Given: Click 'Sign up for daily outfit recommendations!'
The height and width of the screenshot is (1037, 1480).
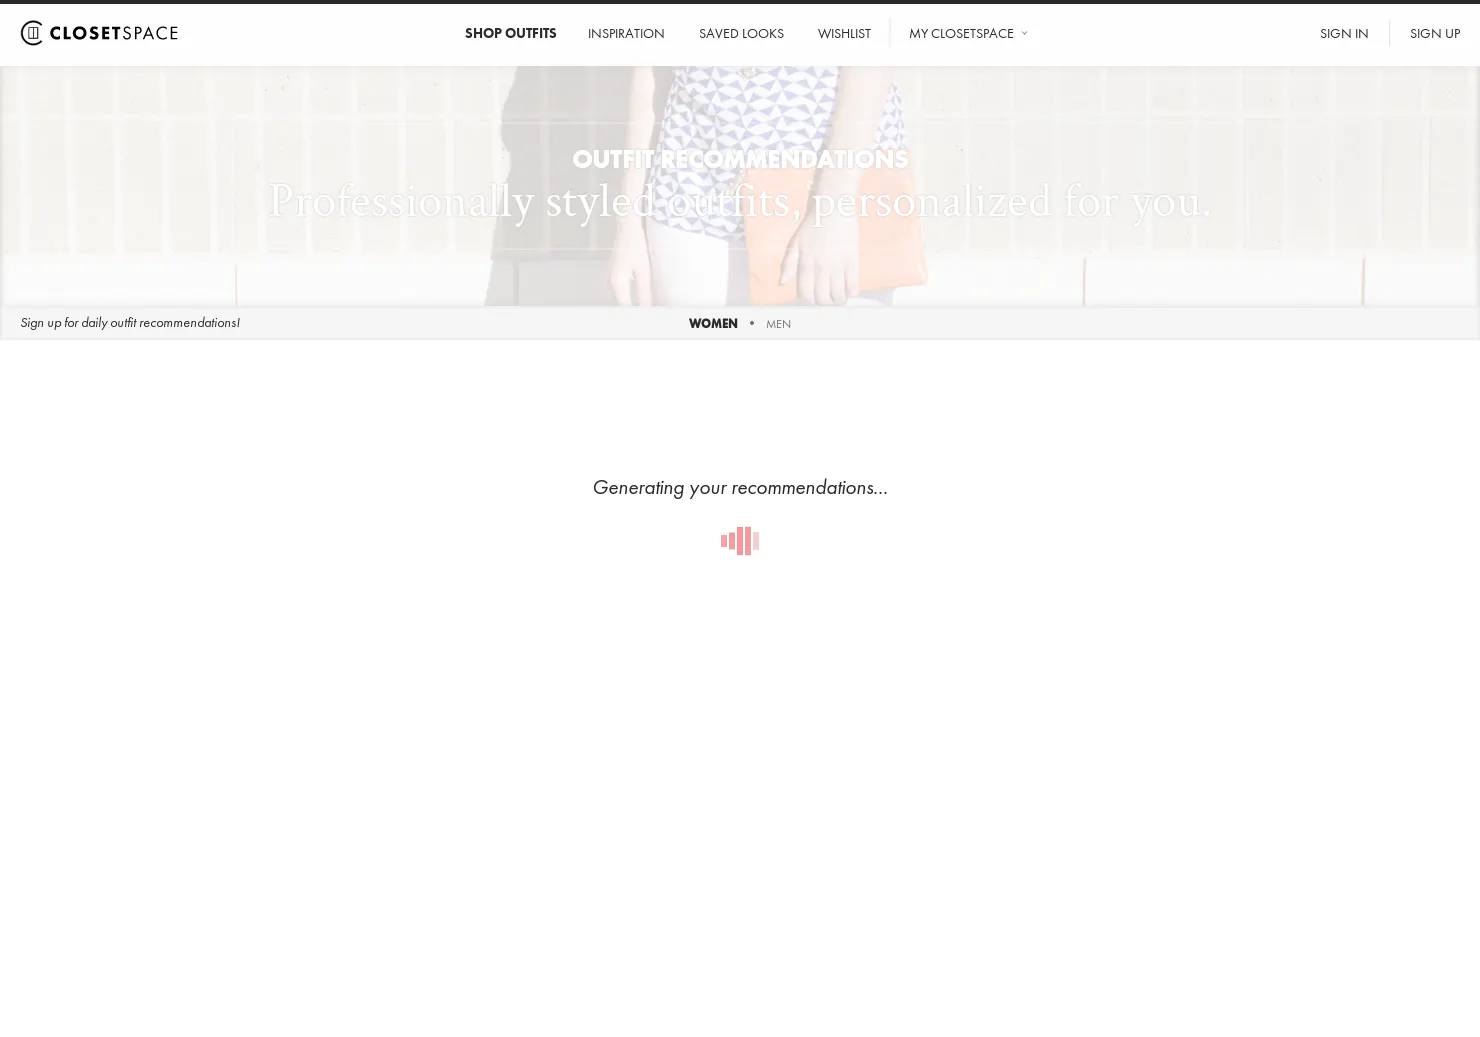Looking at the screenshot, I should pyautogui.click(x=130, y=322).
